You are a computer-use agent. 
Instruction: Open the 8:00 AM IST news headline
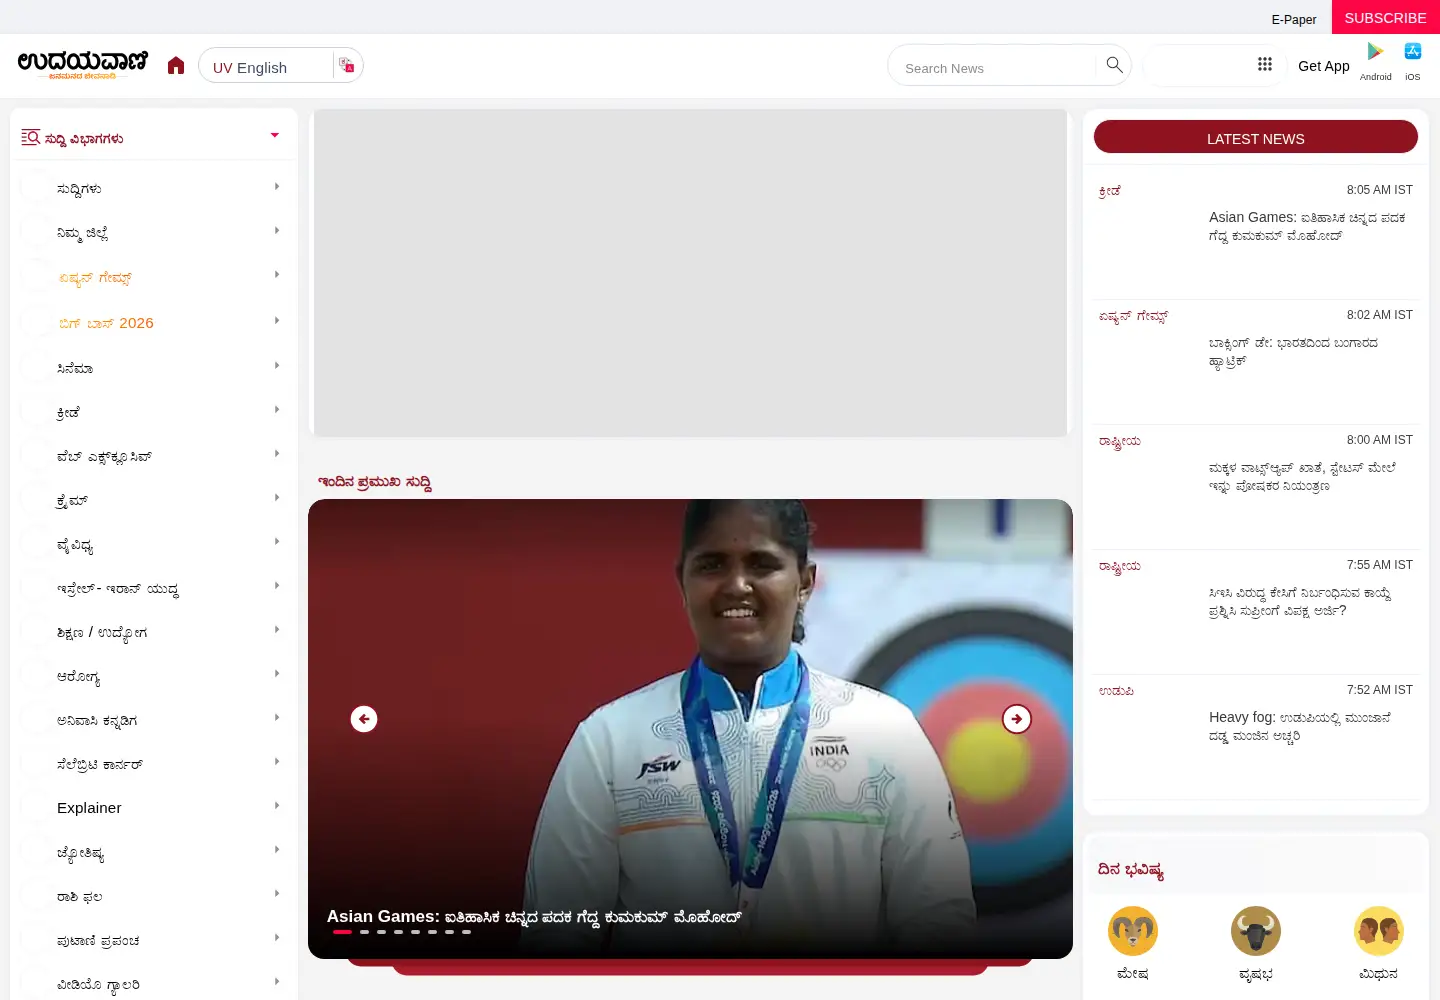click(1303, 476)
